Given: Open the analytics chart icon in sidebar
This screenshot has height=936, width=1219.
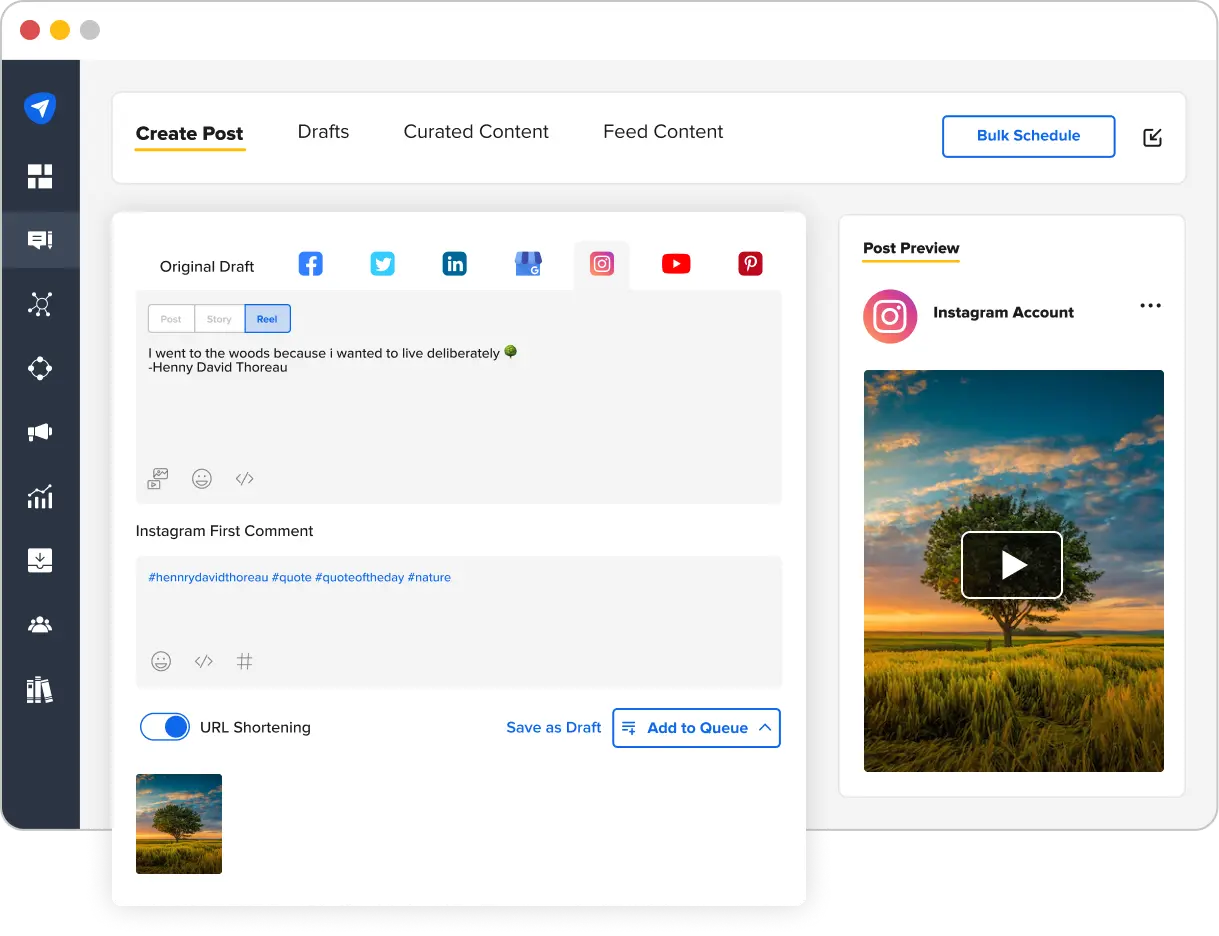Looking at the screenshot, I should pos(40,496).
